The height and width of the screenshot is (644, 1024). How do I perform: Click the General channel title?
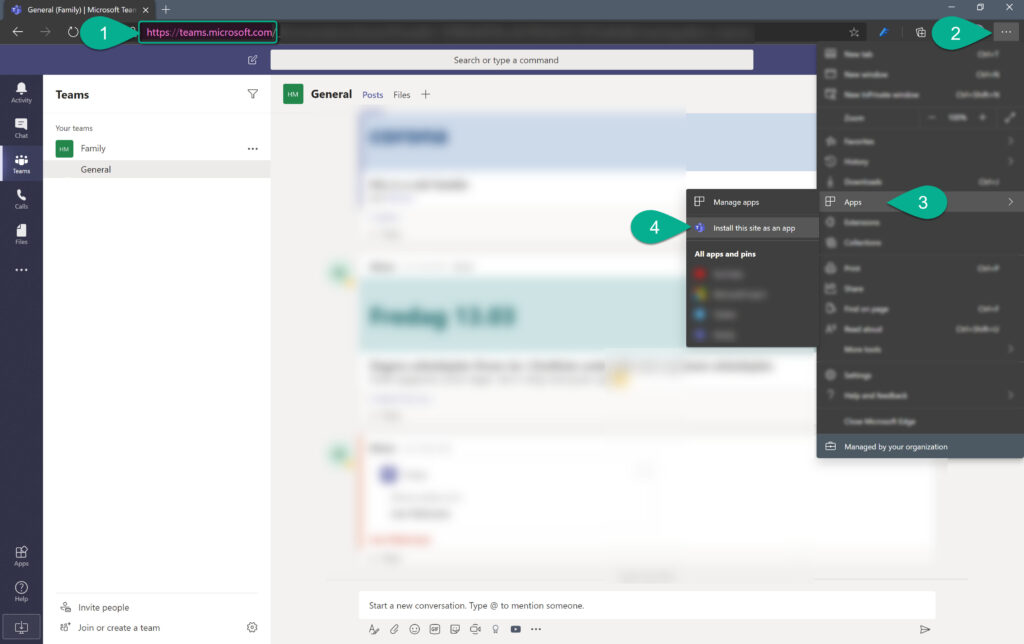tap(331, 94)
